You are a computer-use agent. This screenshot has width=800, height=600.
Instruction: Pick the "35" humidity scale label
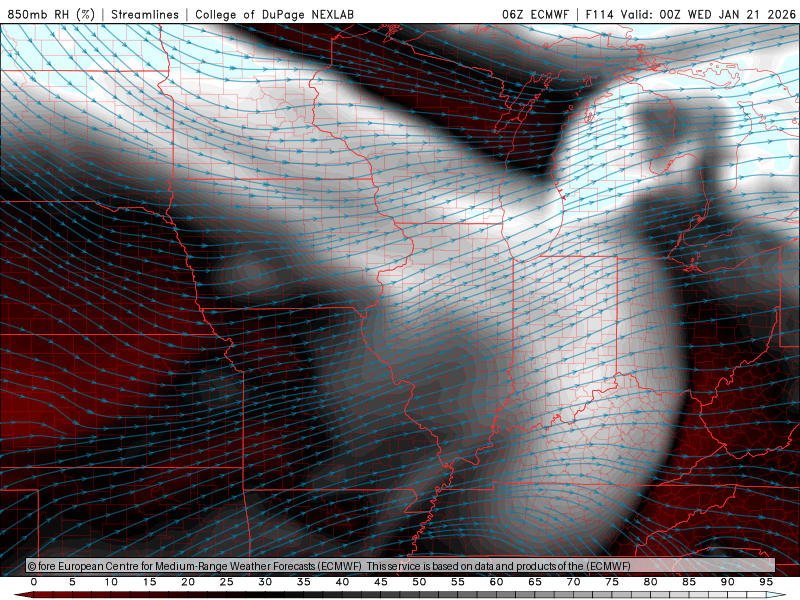coord(304,582)
